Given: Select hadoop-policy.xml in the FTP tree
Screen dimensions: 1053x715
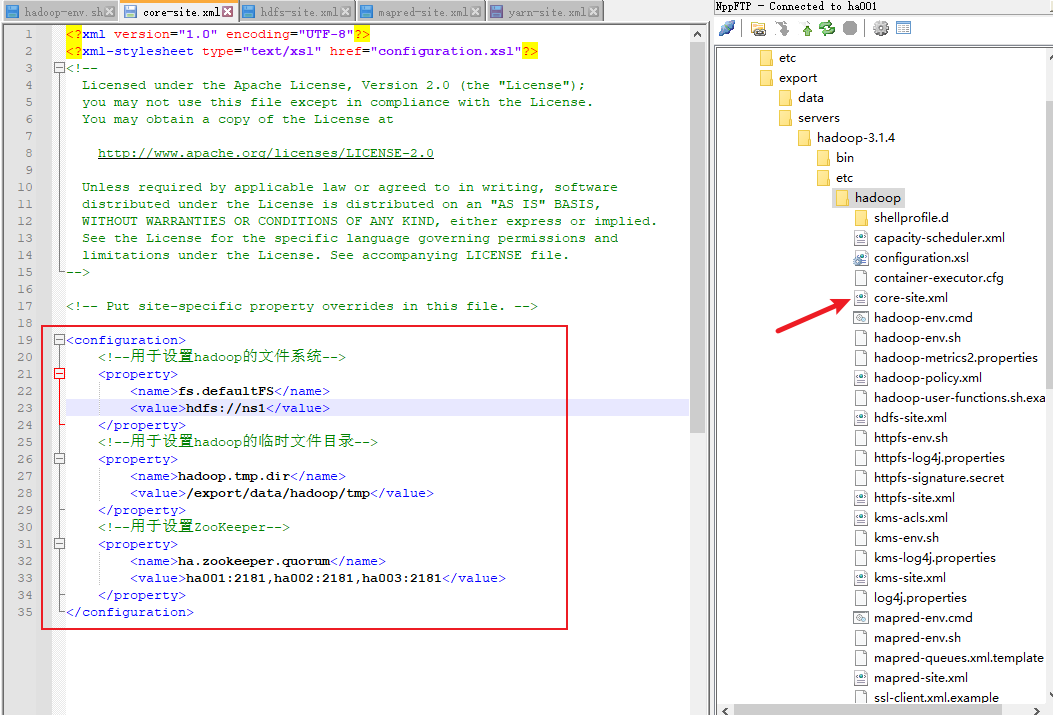Looking at the screenshot, I should 927,377.
